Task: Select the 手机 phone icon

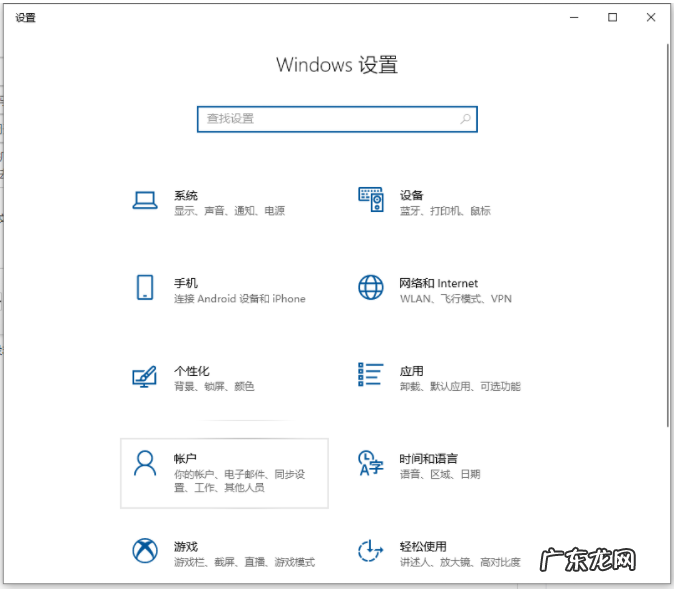Action: [145, 287]
